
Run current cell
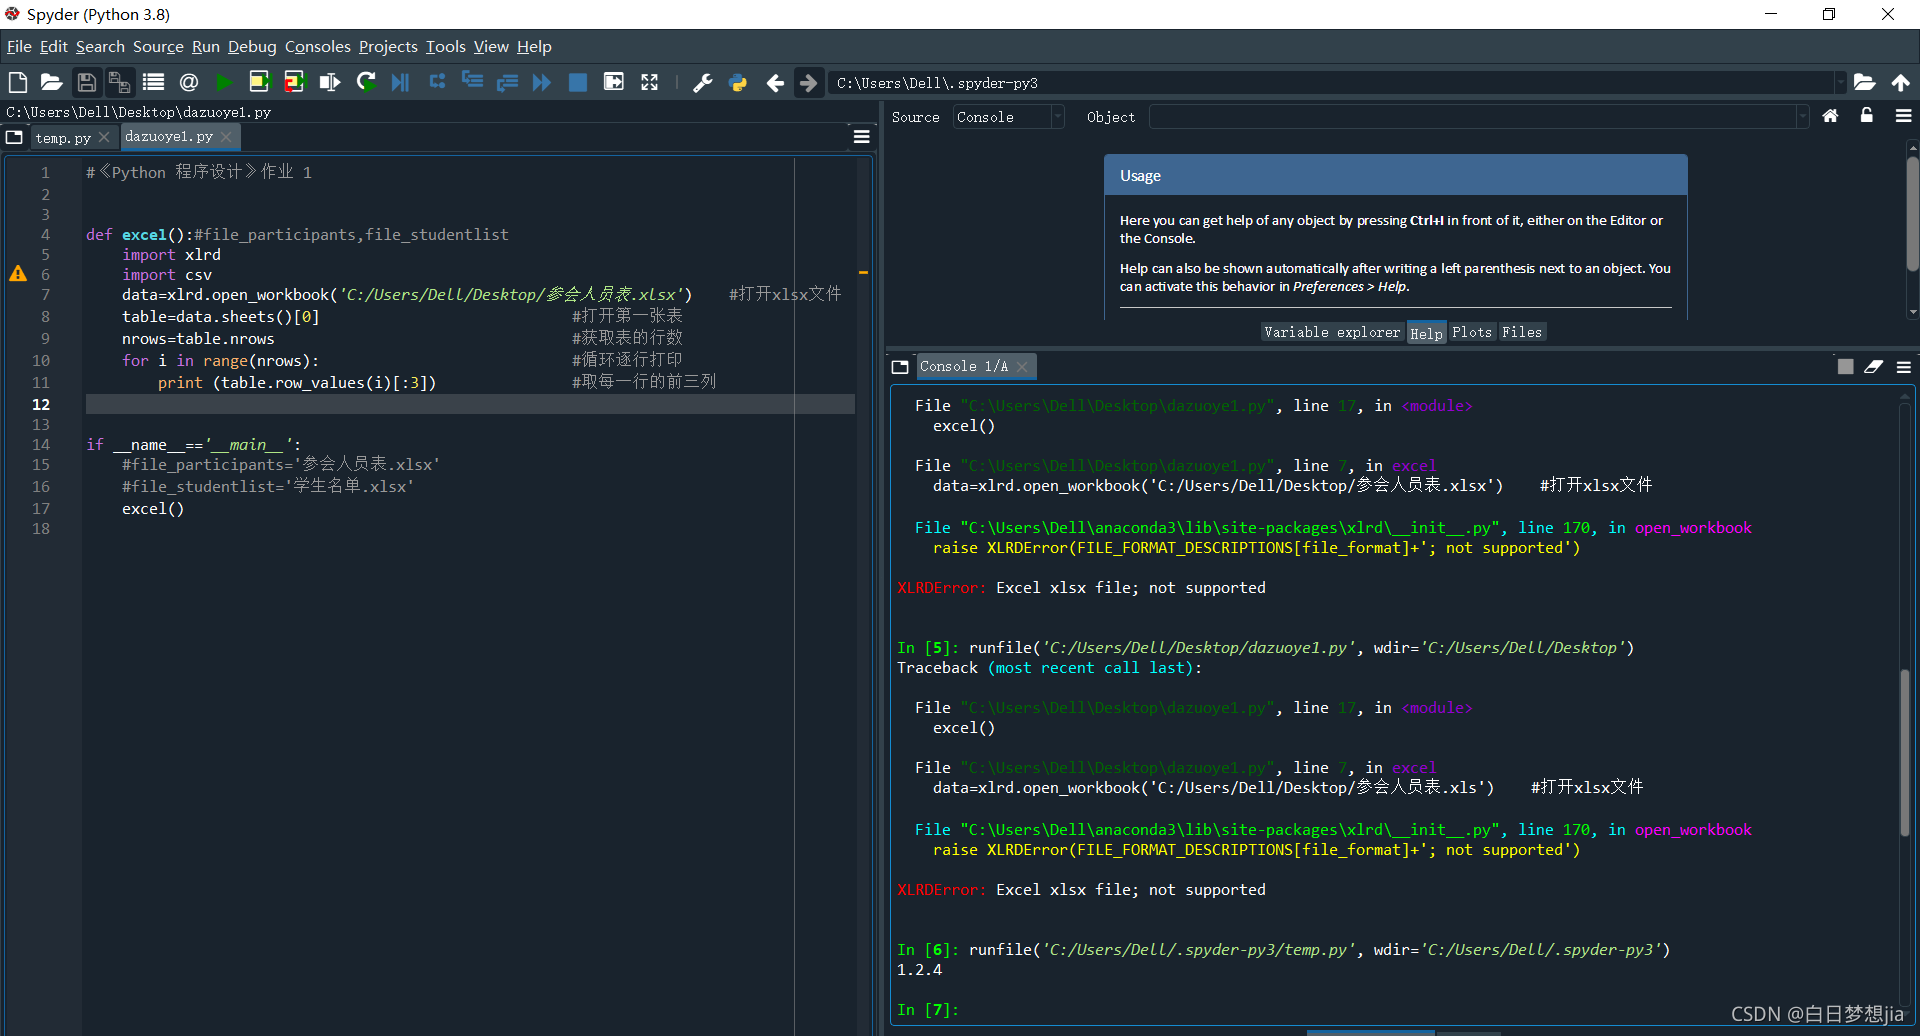pyautogui.click(x=259, y=82)
